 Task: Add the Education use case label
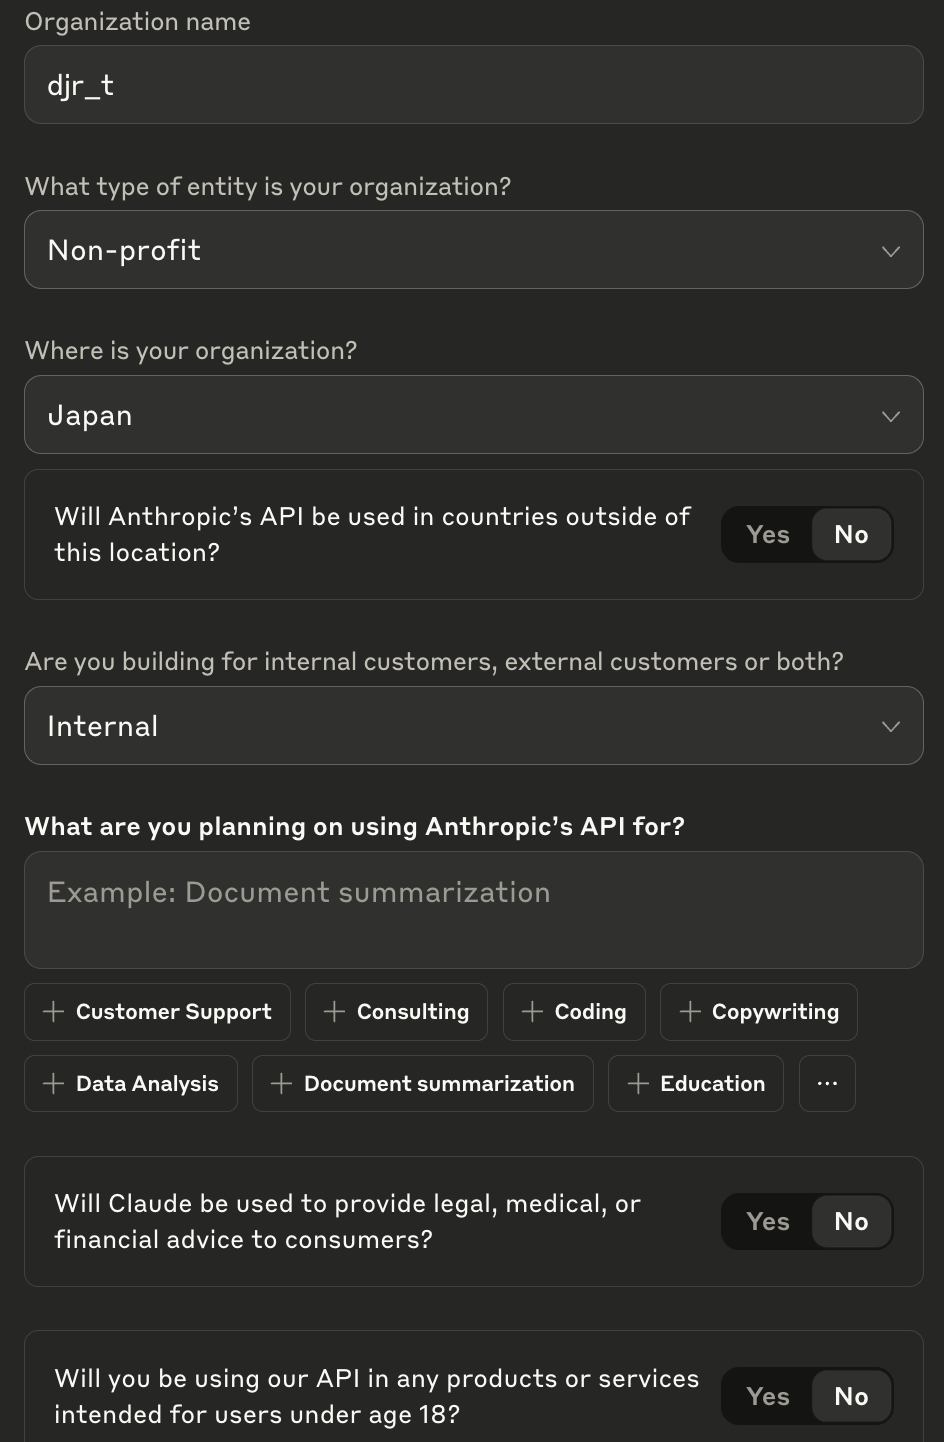712,1084
